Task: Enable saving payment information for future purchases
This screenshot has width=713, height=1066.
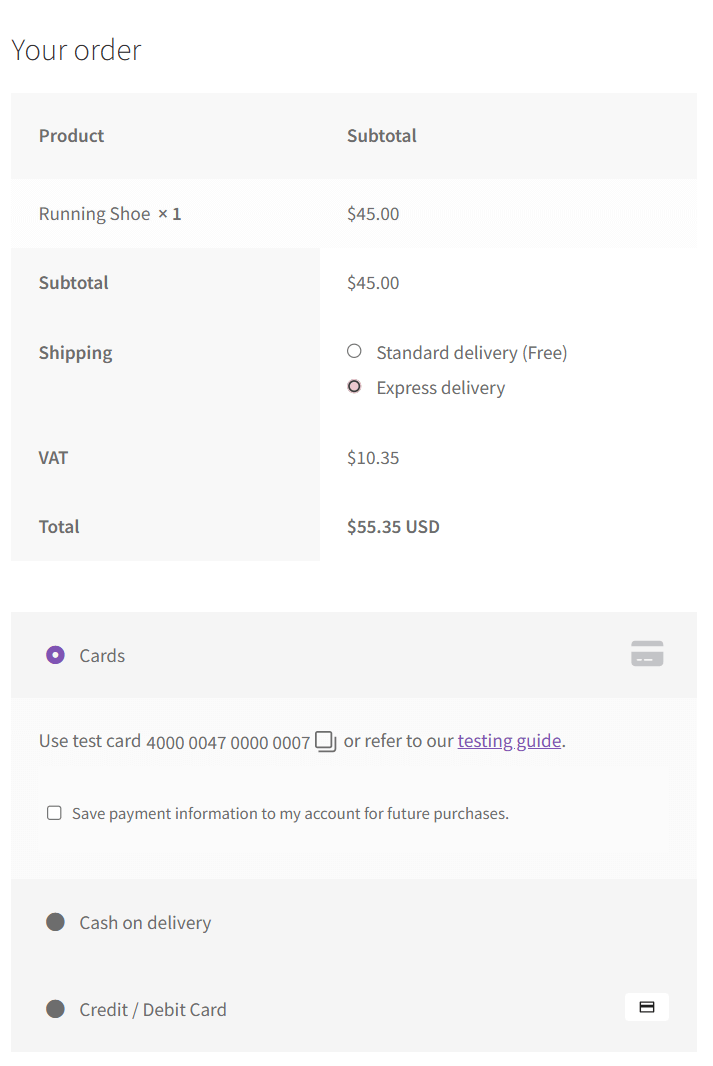Action: click(x=54, y=812)
